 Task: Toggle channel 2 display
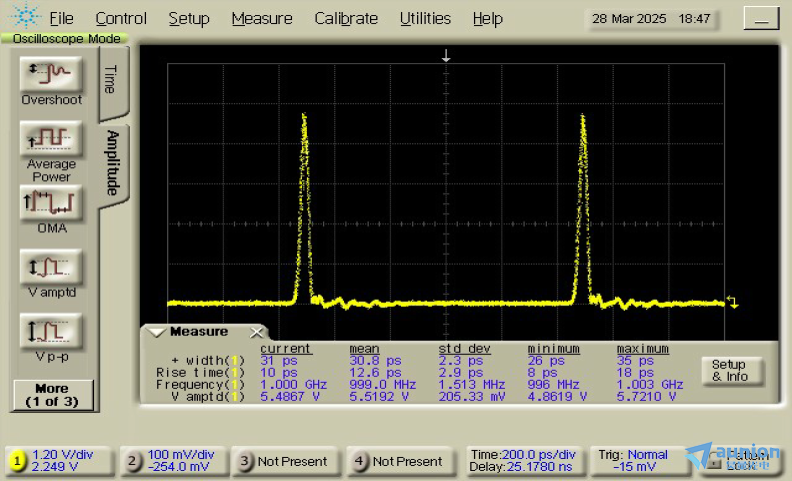tap(133, 461)
